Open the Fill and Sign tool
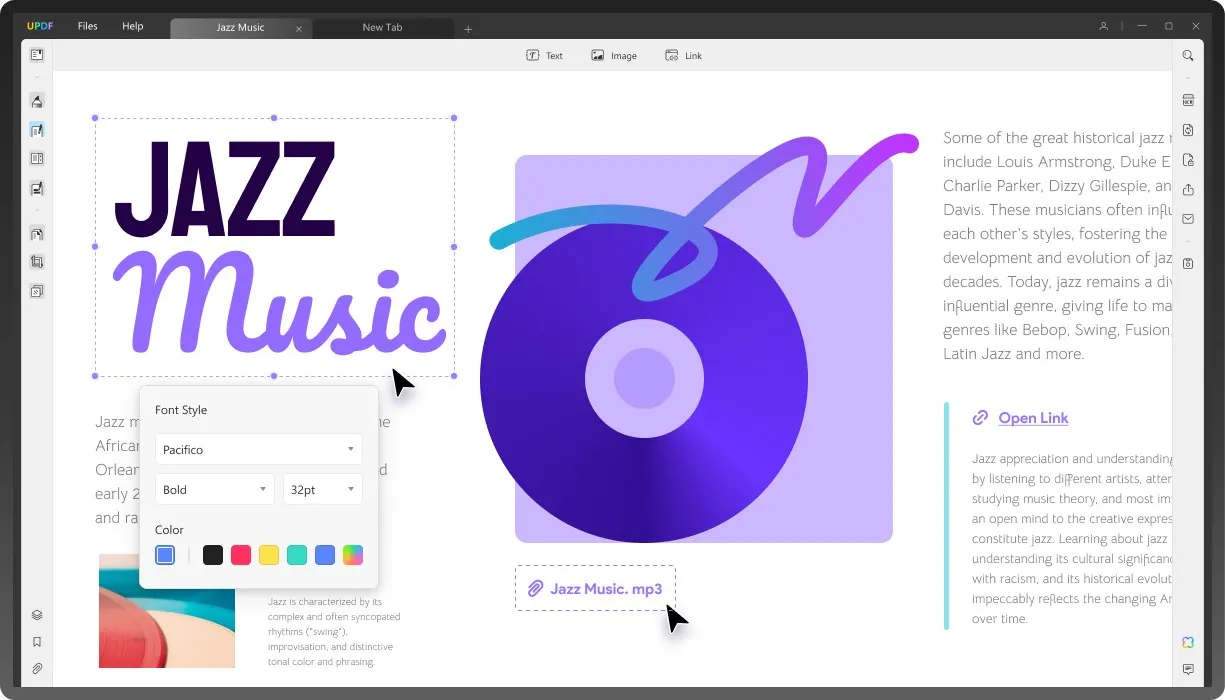This screenshot has height=700, width=1225. (37, 188)
